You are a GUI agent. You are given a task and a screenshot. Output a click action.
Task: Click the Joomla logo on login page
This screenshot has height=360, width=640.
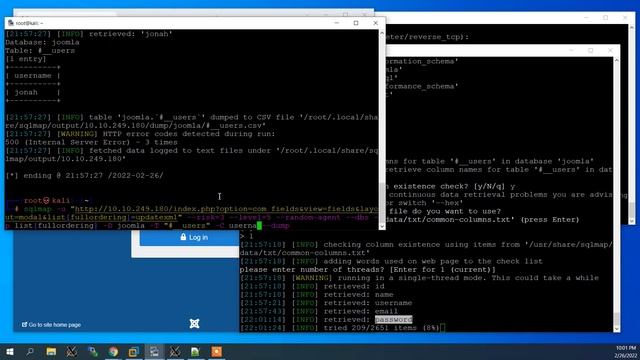[194, 324]
